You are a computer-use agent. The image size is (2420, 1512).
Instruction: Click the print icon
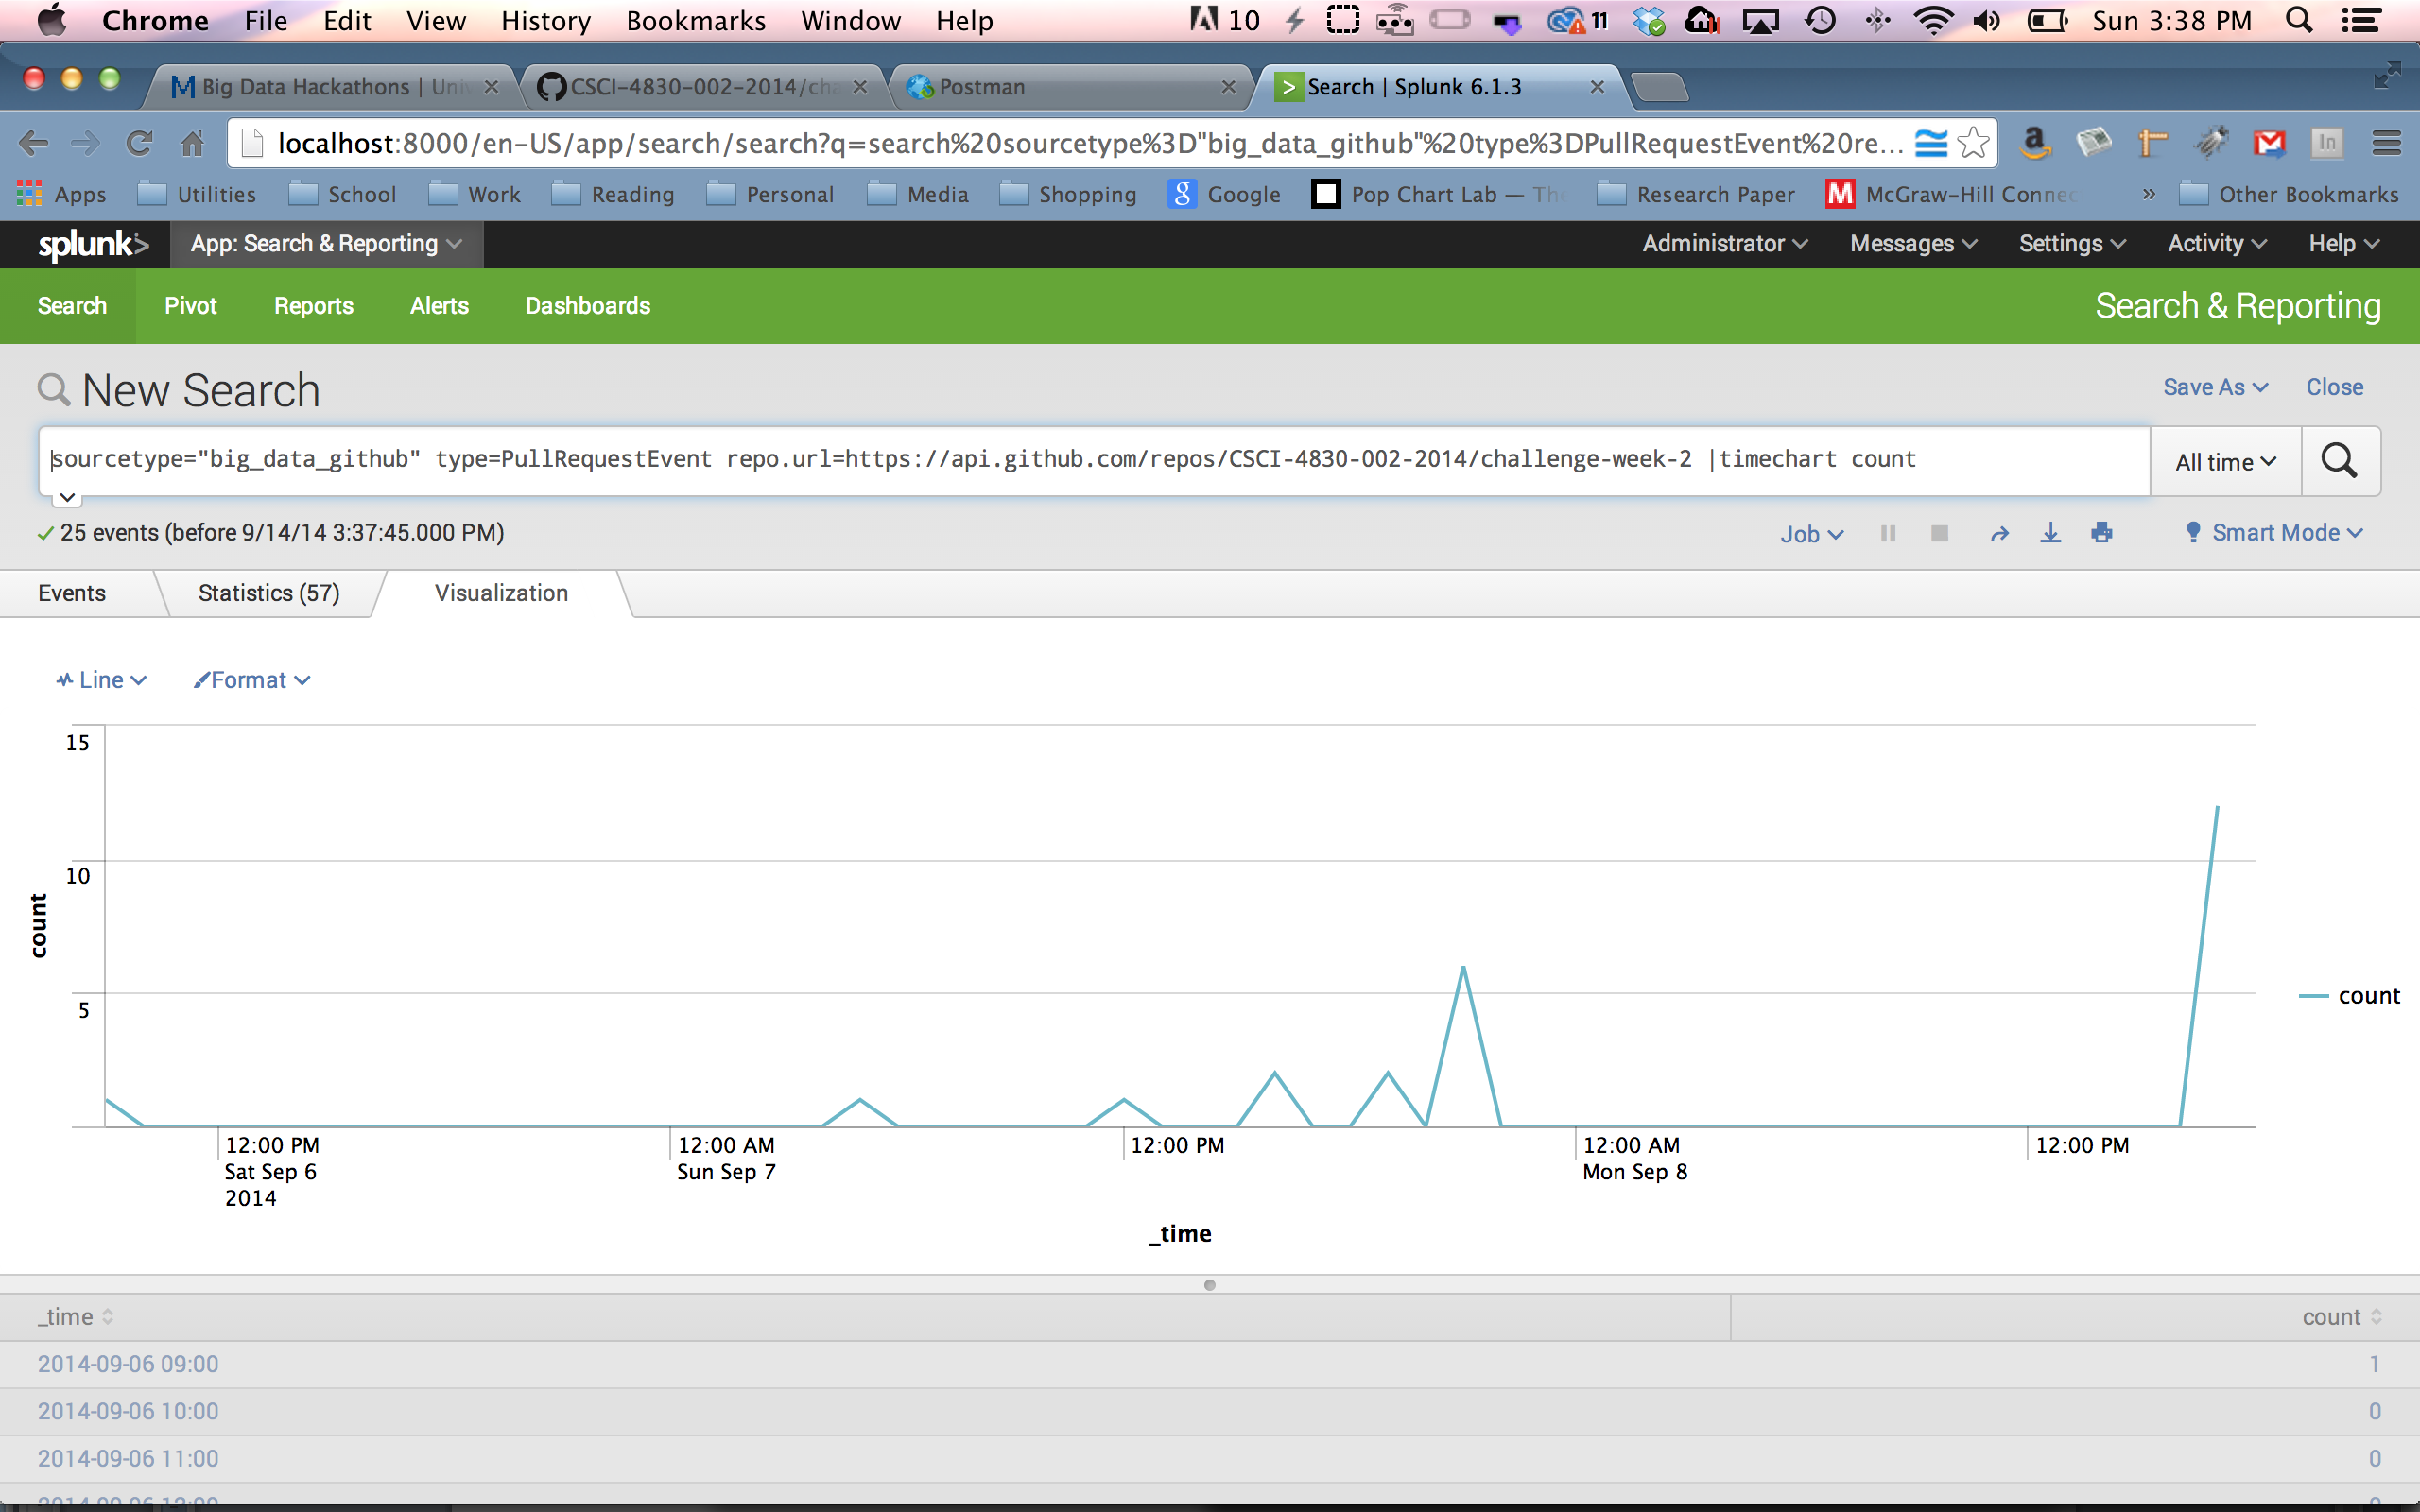coord(2101,533)
